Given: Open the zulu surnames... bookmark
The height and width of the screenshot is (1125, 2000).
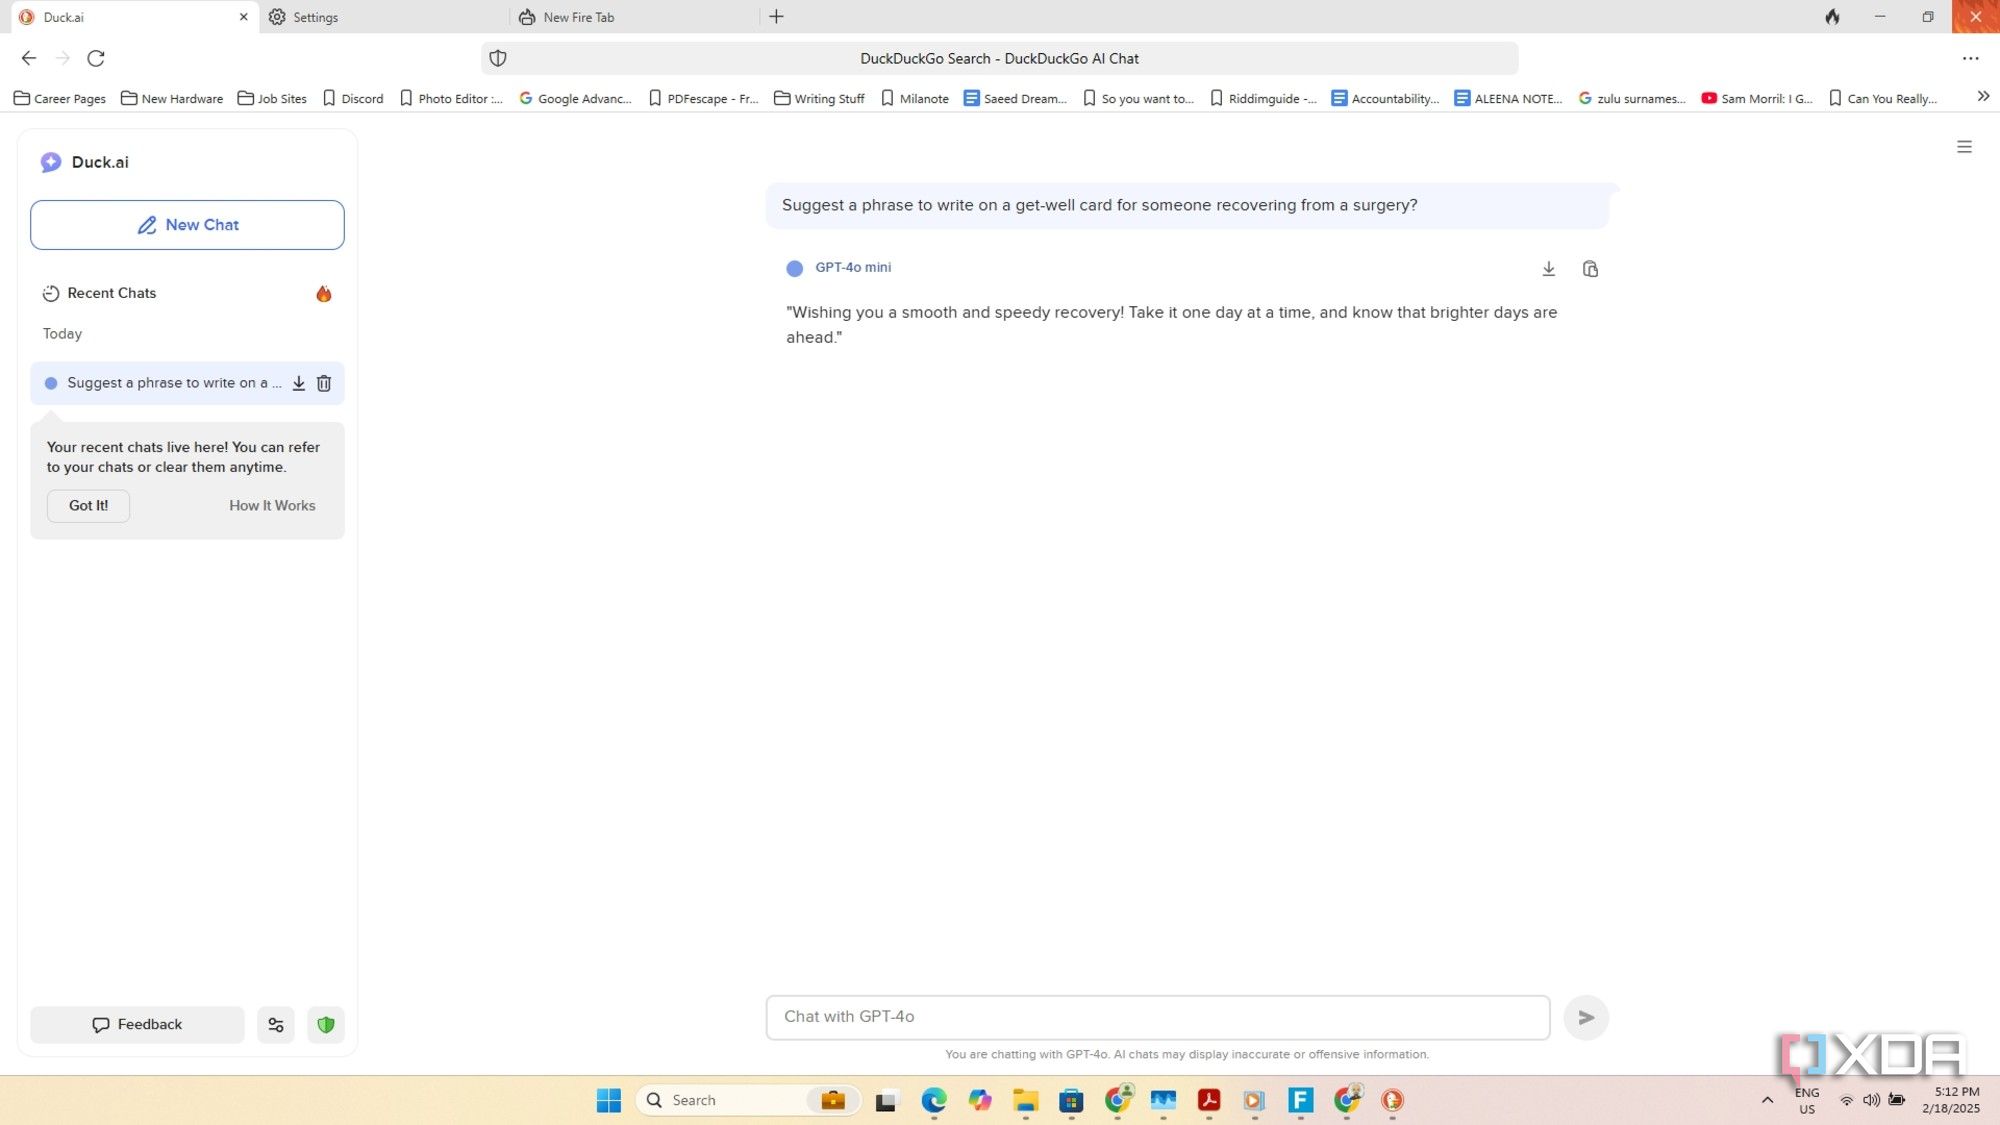Looking at the screenshot, I should (x=1632, y=98).
